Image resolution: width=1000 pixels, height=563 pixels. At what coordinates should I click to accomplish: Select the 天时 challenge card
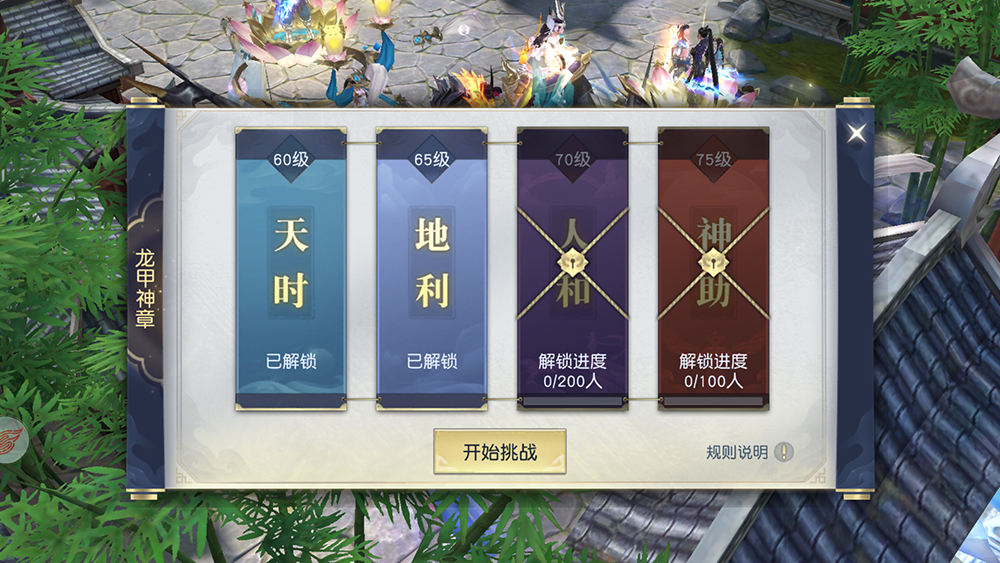pyautogui.click(x=291, y=268)
